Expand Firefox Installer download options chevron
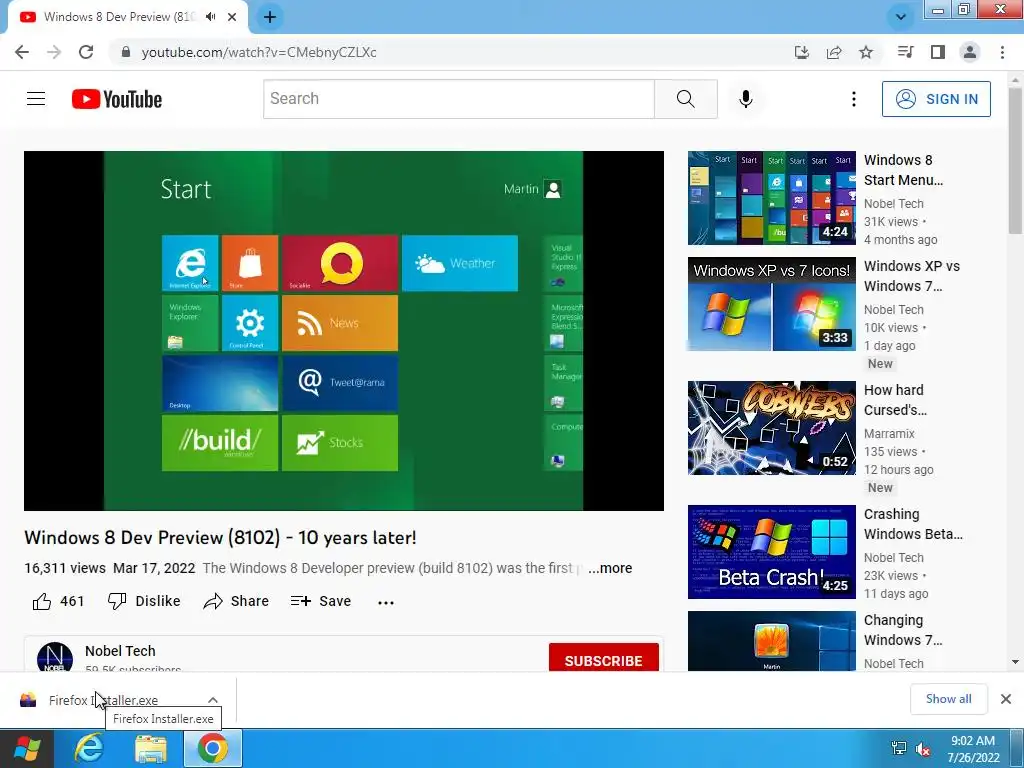The height and width of the screenshot is (768, 1024). pyautogui.click(x=213, y=700)
